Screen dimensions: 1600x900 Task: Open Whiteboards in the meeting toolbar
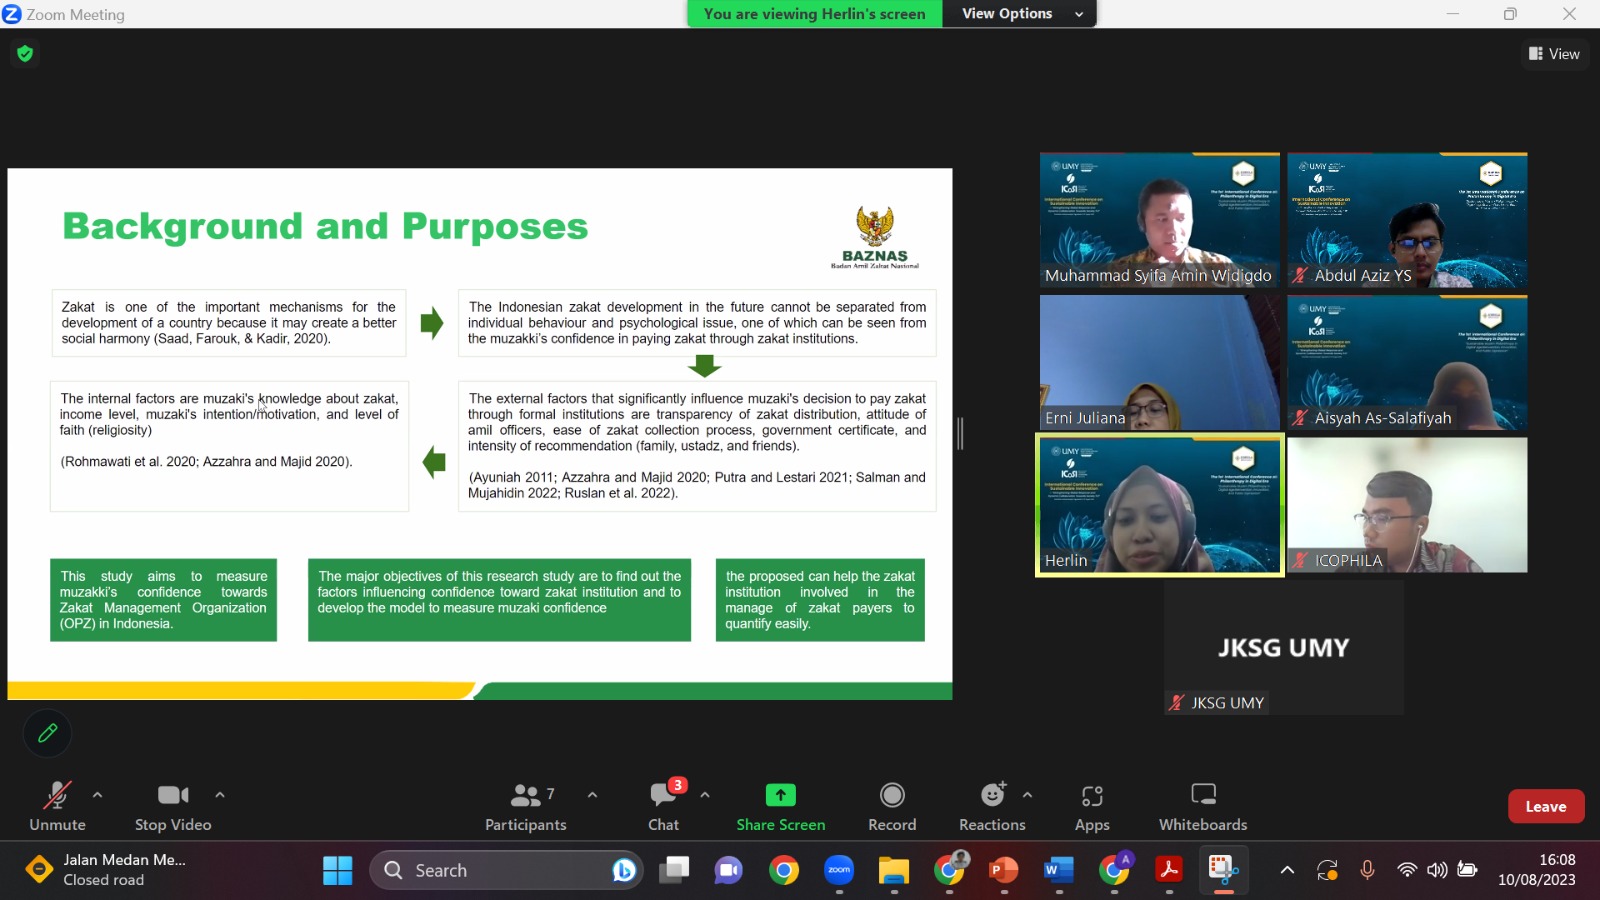point(1203,806)
